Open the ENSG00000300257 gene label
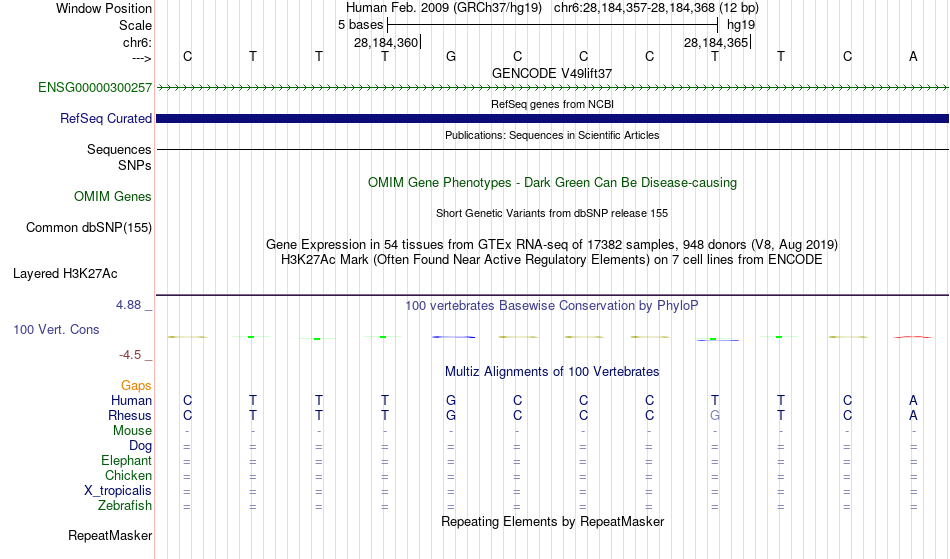This screenshot has width=950, height=559. [x=95, y=88]
